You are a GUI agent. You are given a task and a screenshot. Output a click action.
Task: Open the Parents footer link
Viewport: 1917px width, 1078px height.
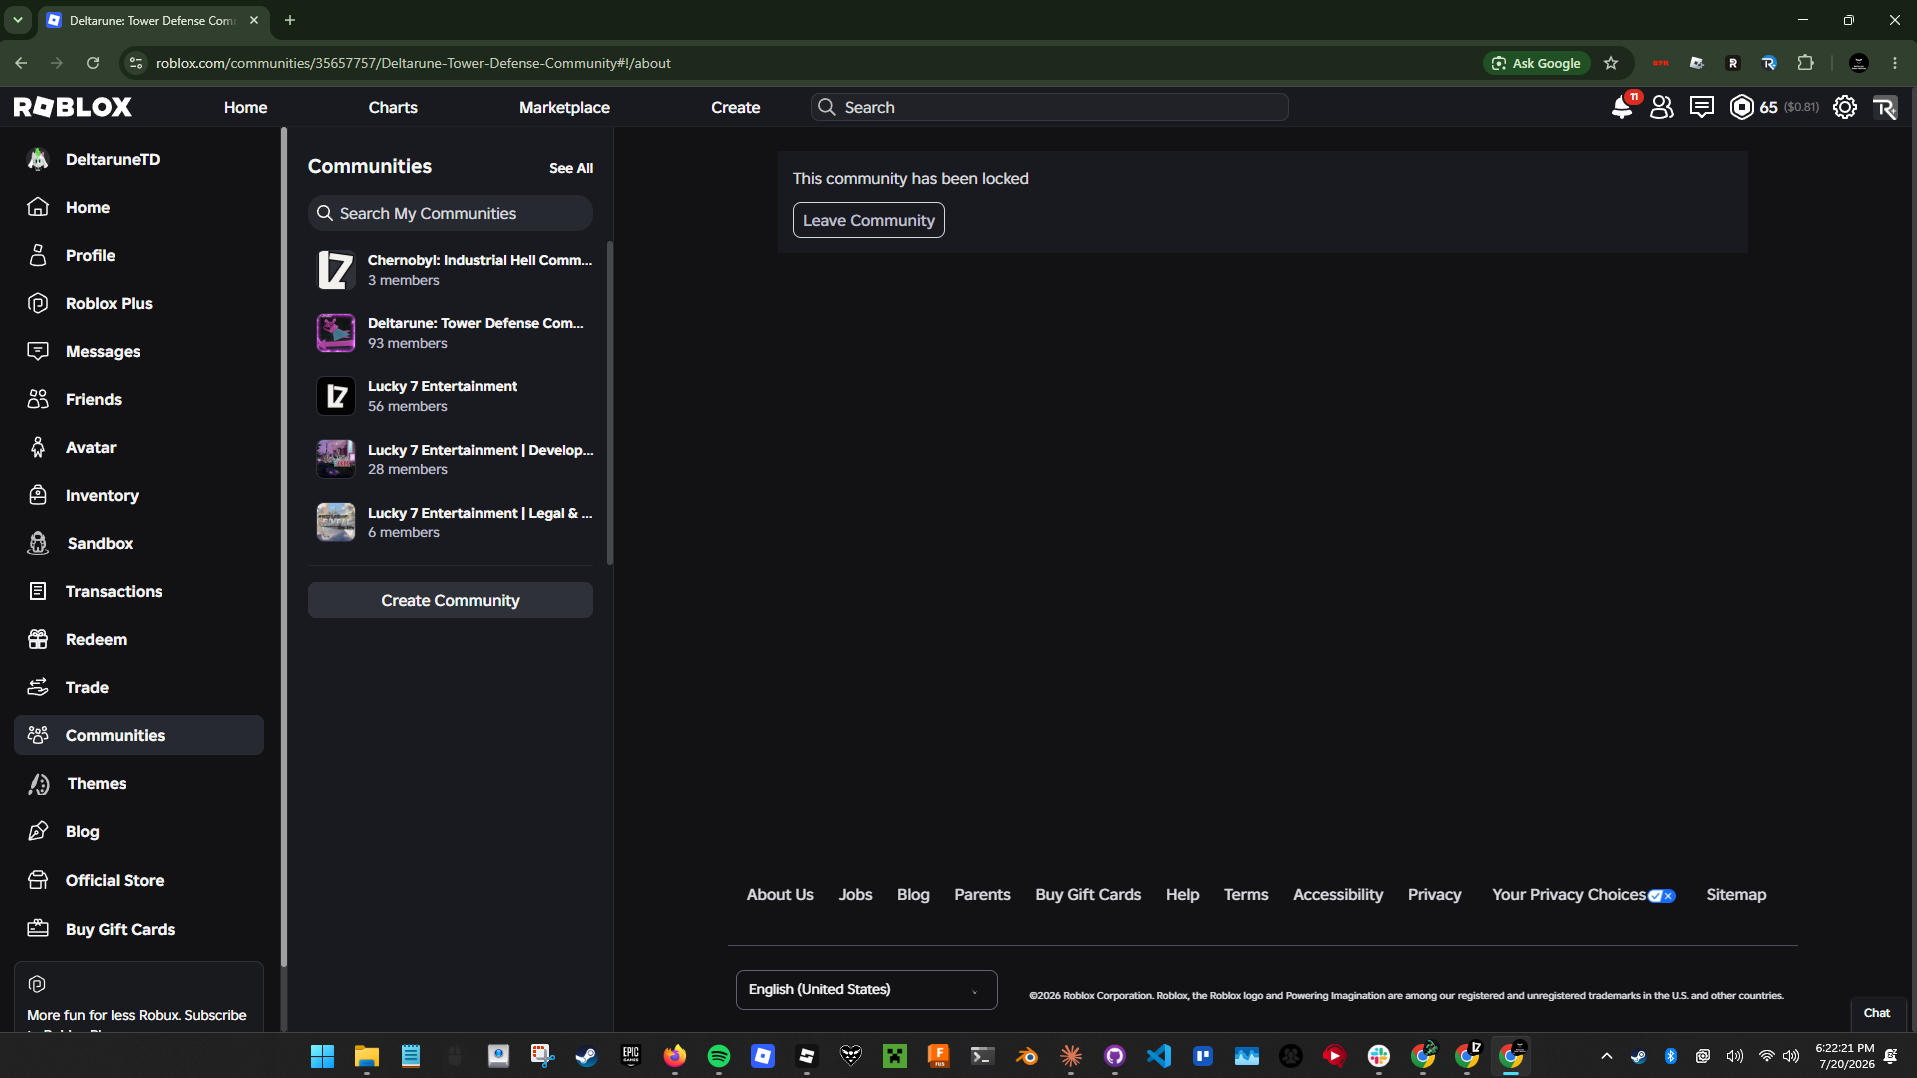point(982,895)
